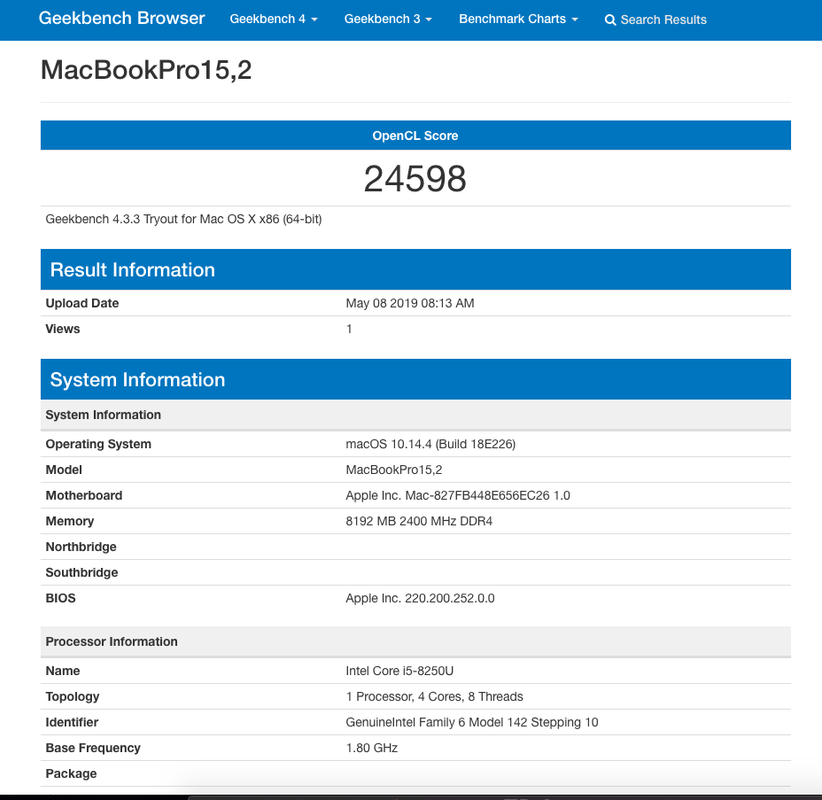
Task: Select topology 1 Processor, 4 Cores, 8 Threads
Action: pos(434,697)
